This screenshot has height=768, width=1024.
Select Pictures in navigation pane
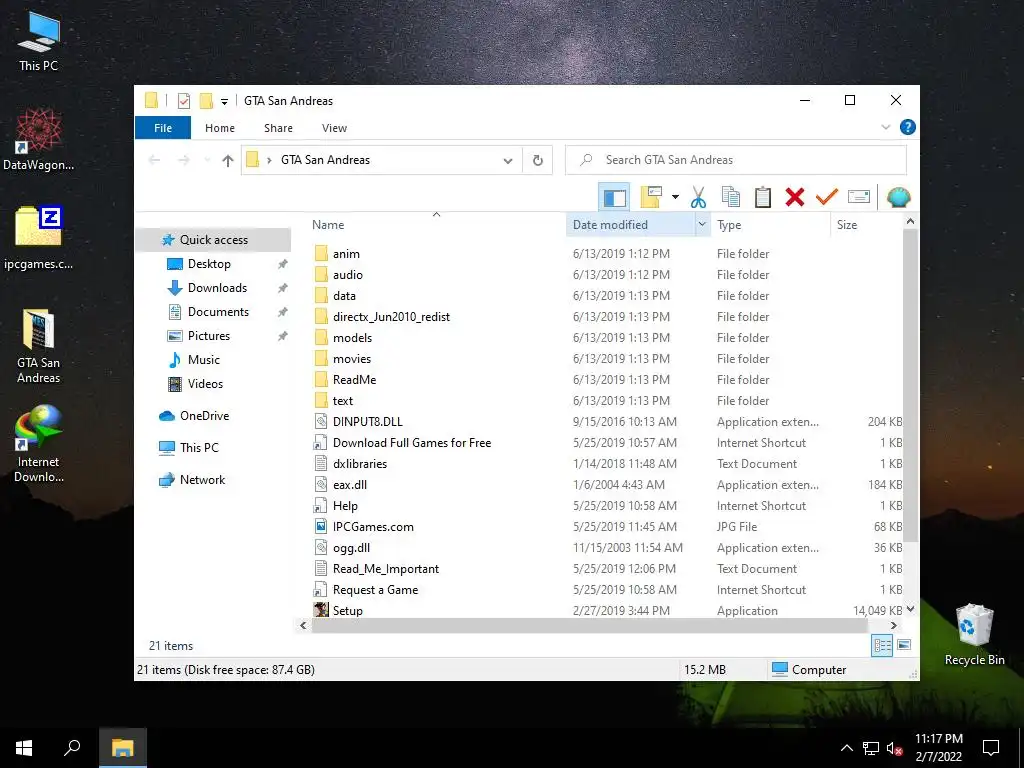[x=208, y=336]
